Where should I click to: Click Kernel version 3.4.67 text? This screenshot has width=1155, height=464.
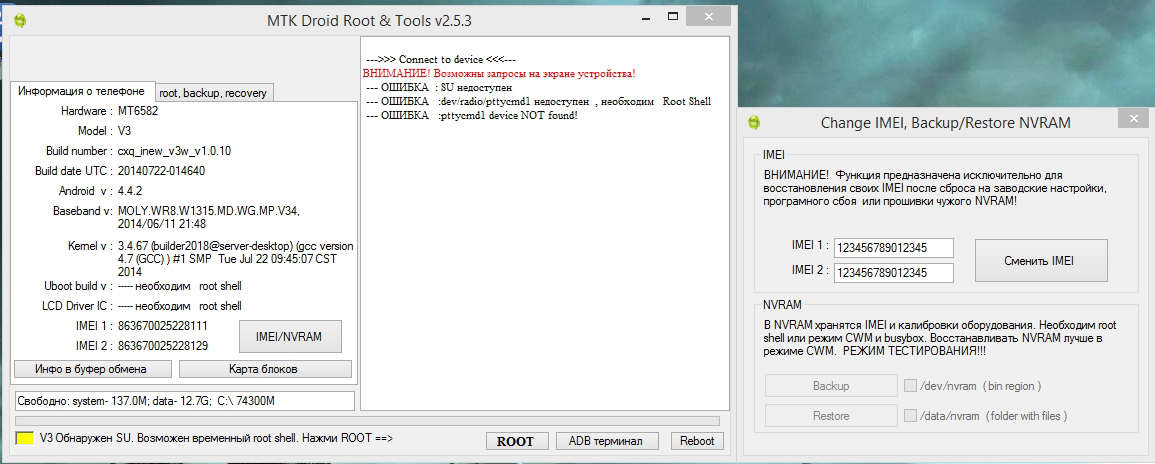click(x=235, y=259)
